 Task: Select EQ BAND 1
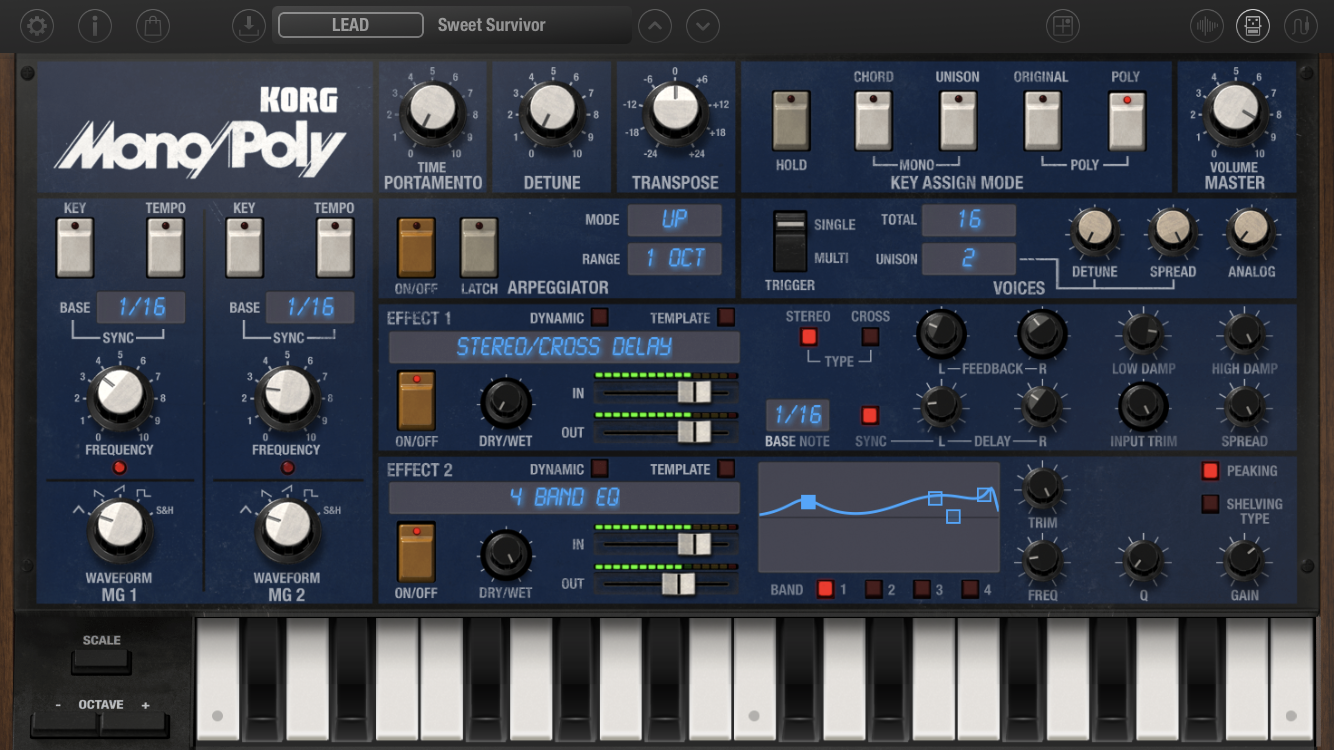tap(825, 589)
